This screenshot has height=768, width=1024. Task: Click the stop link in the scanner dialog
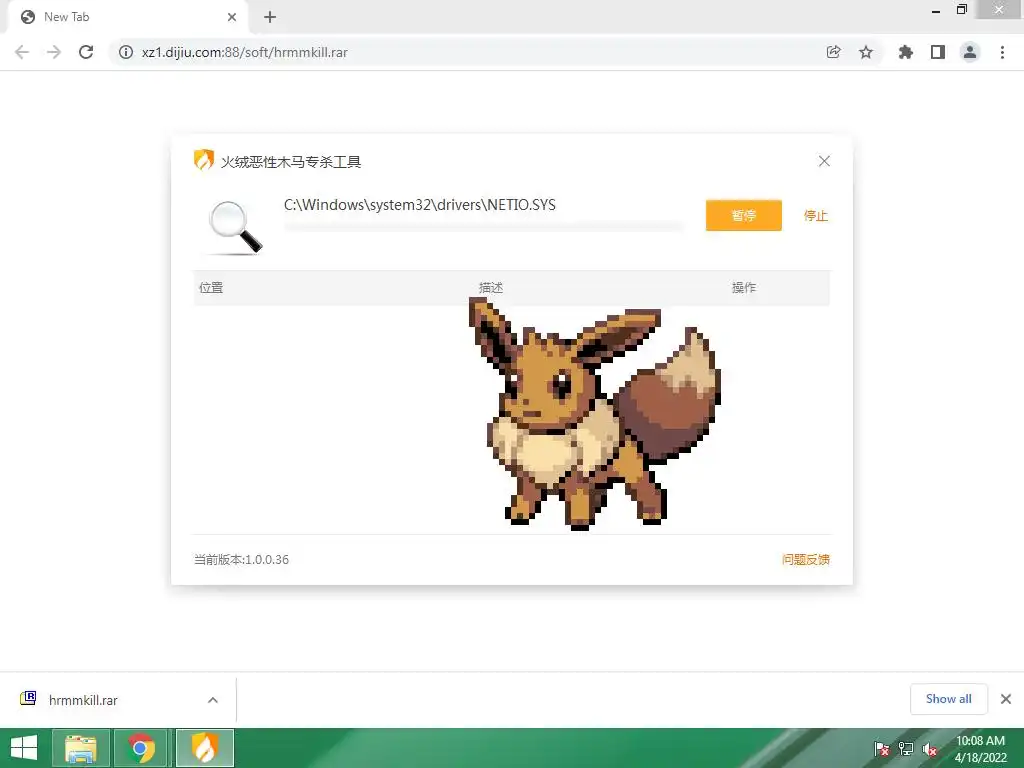point(816,216)
